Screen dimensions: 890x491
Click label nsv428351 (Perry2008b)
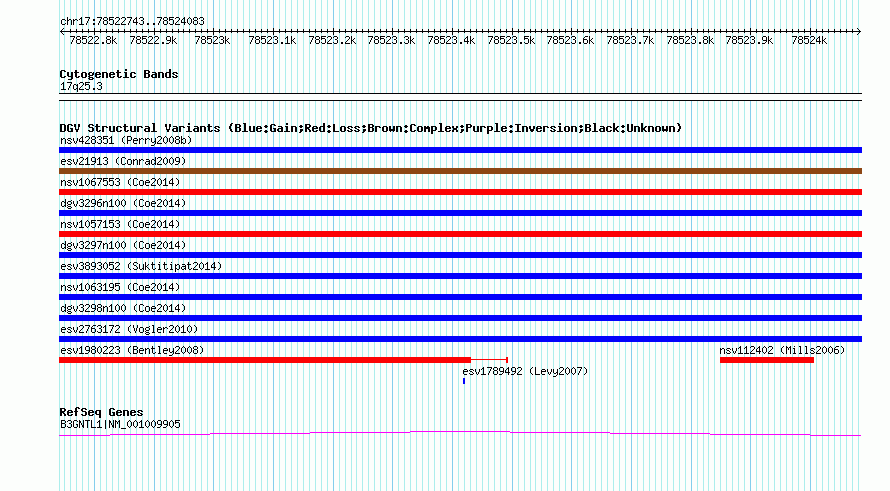click(x=126, y=140)
